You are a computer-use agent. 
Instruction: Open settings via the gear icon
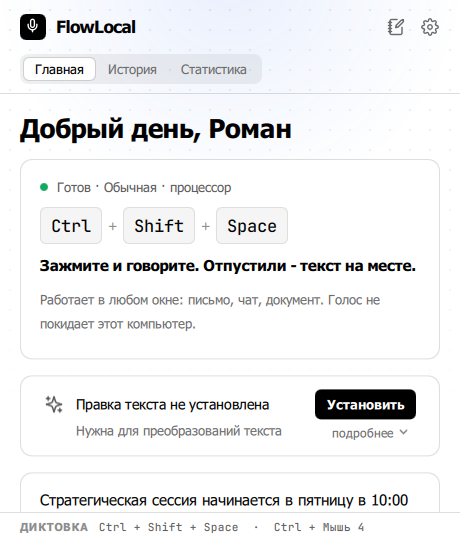[x=430, y=27]
